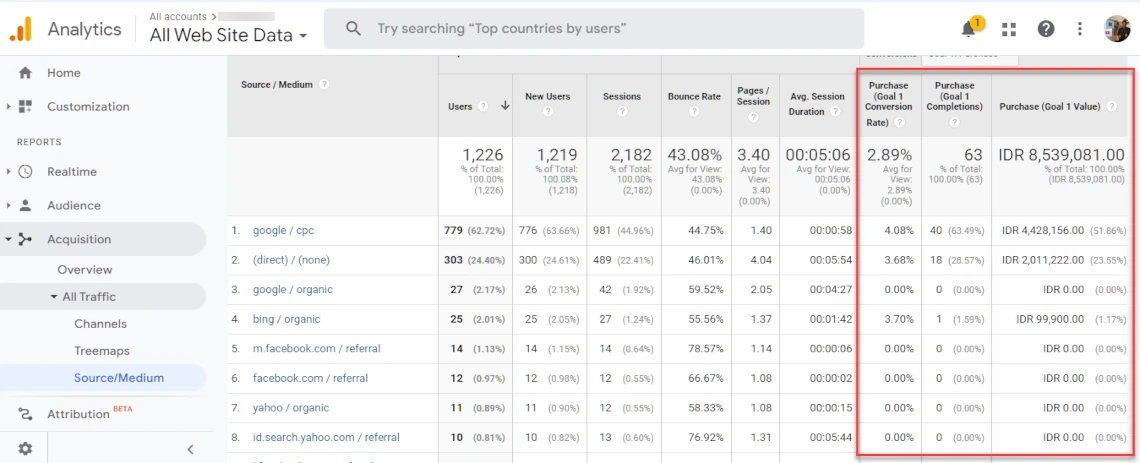This screenshot has height=463, width=1140.
Task: Click the Customization dashboard icon
Action: coord(25,106)
